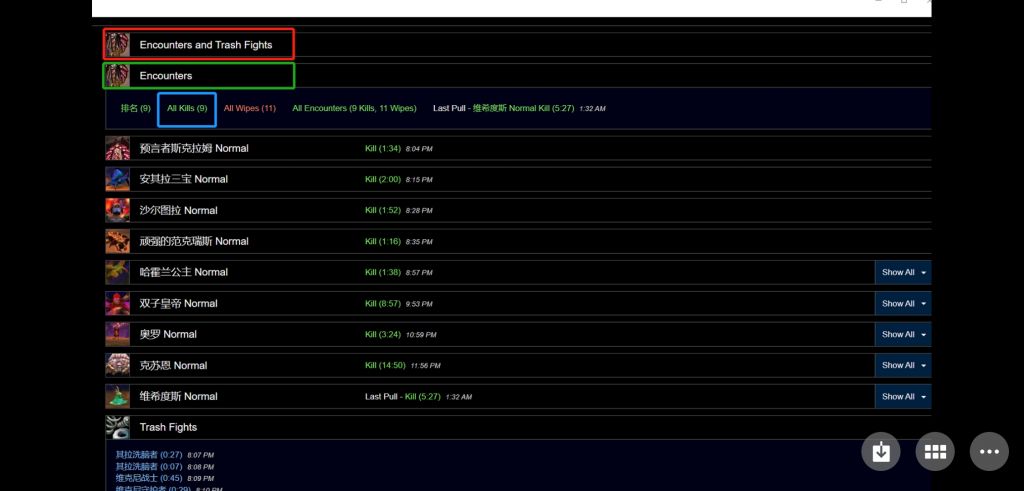The image size is (1024, 491).
Task: Click the 维希度斯 boss portrait icon
Action: [118, 396]
